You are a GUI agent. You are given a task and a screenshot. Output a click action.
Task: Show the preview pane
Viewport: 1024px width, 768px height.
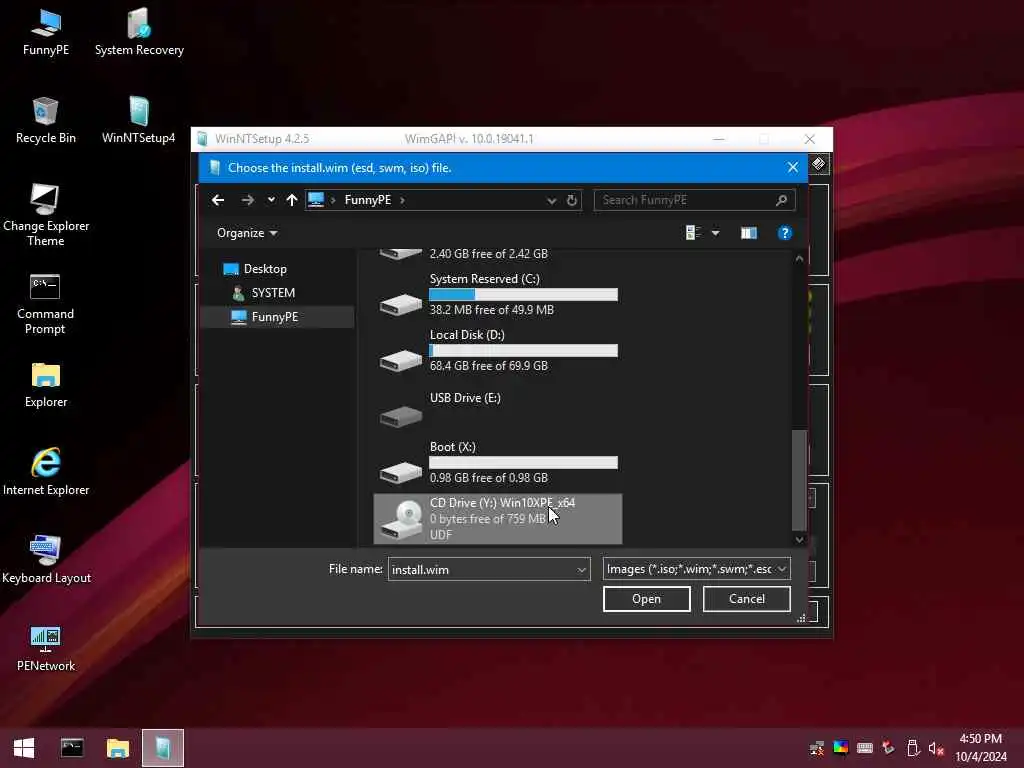click(x=748, y=233)
